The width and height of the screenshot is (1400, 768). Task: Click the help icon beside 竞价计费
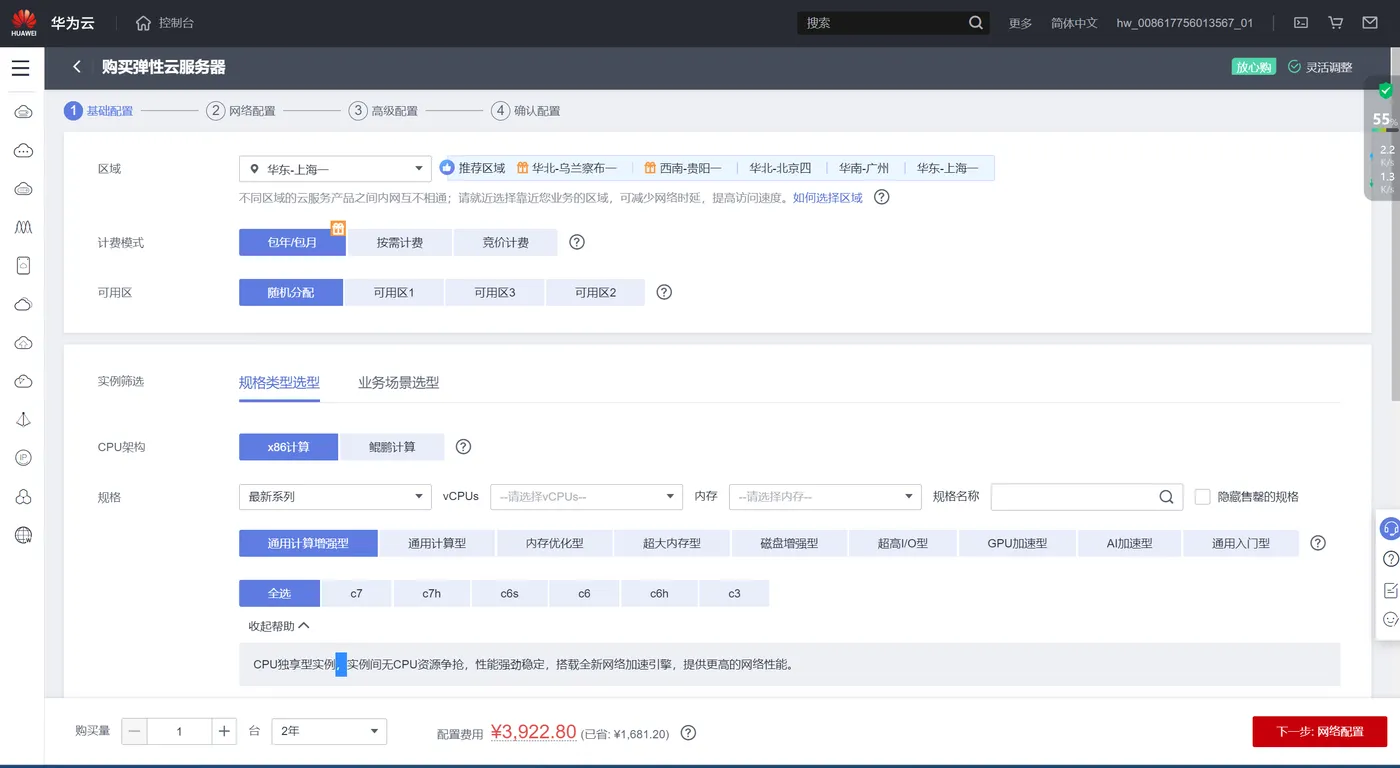click(x=577, y=242)
